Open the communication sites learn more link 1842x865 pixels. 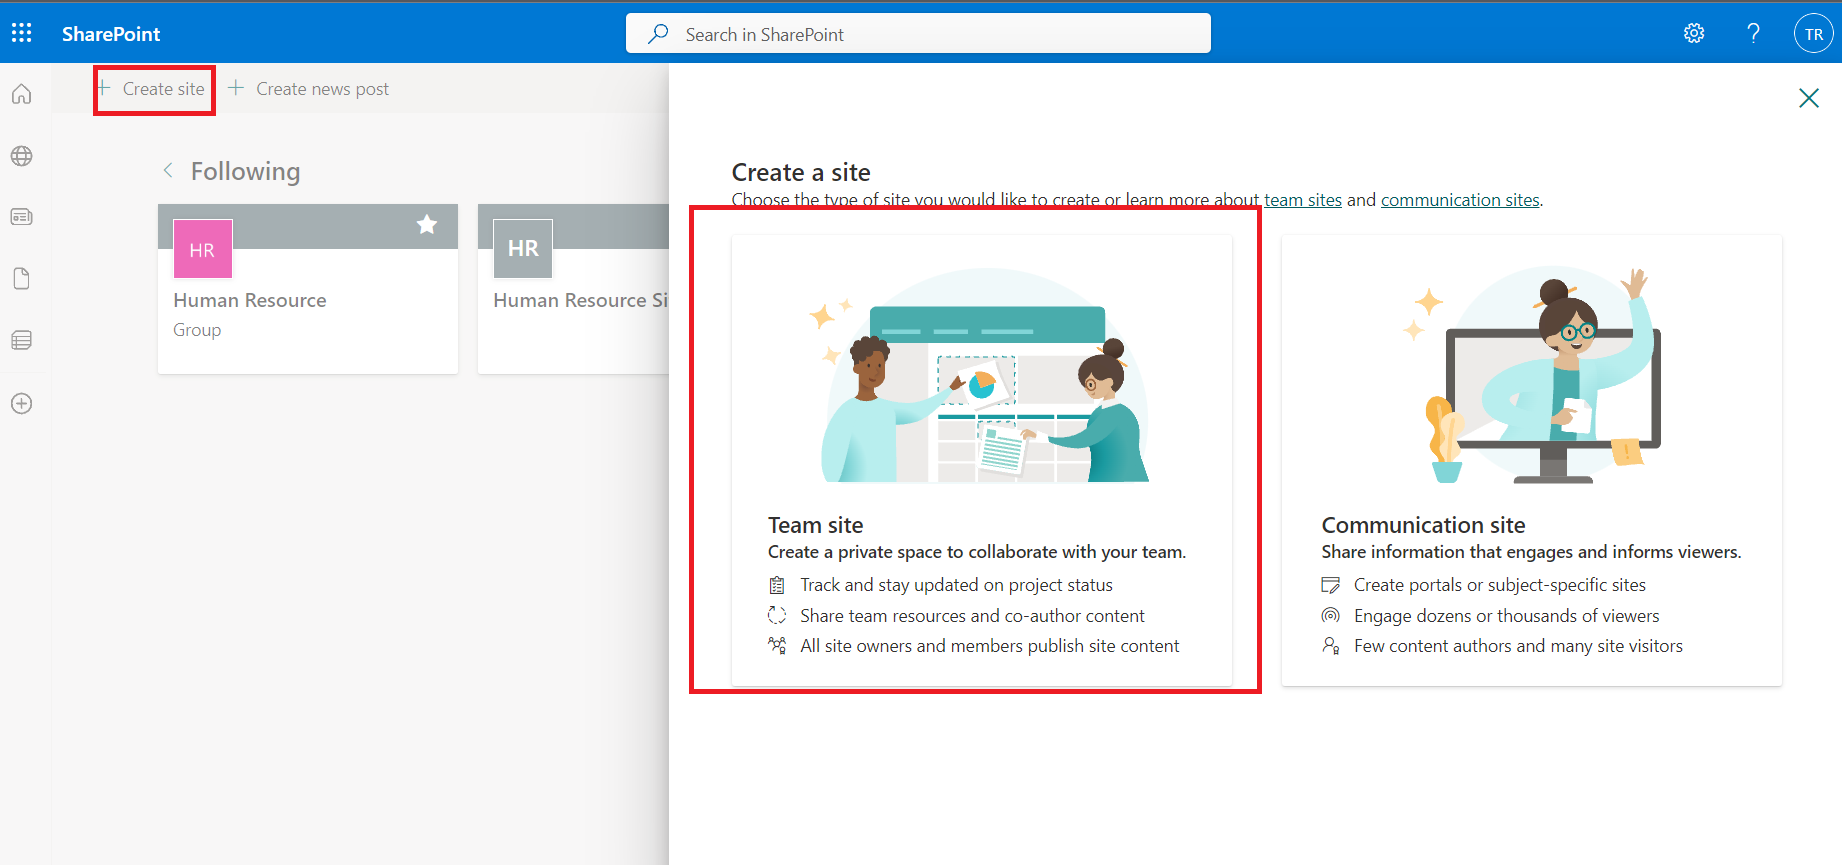[x=1460, y=200]
